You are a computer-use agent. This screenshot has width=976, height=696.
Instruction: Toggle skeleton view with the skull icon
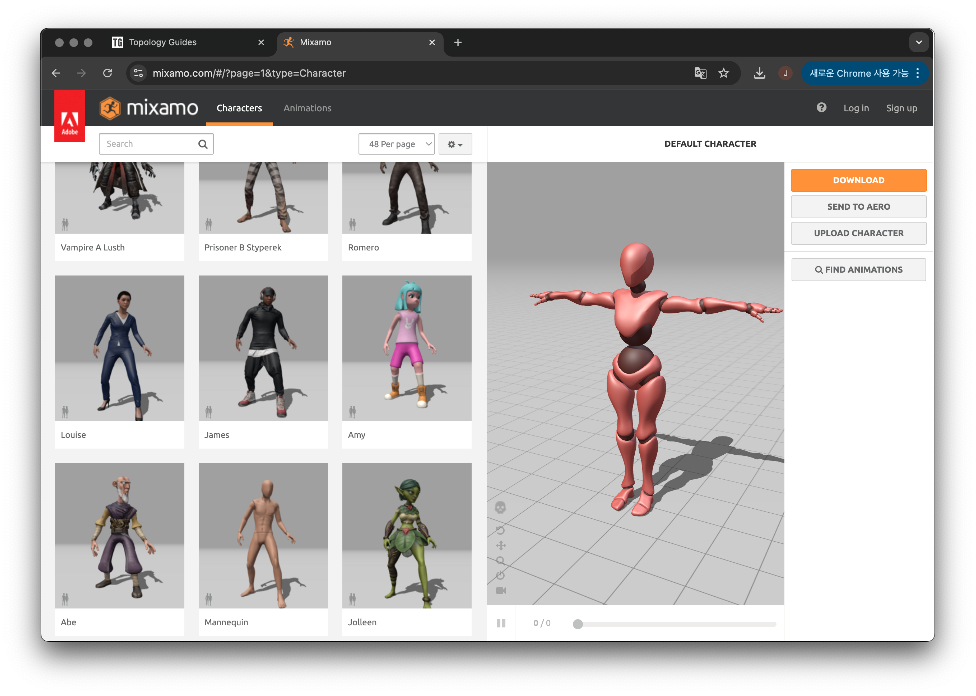[x=501, y=507]
